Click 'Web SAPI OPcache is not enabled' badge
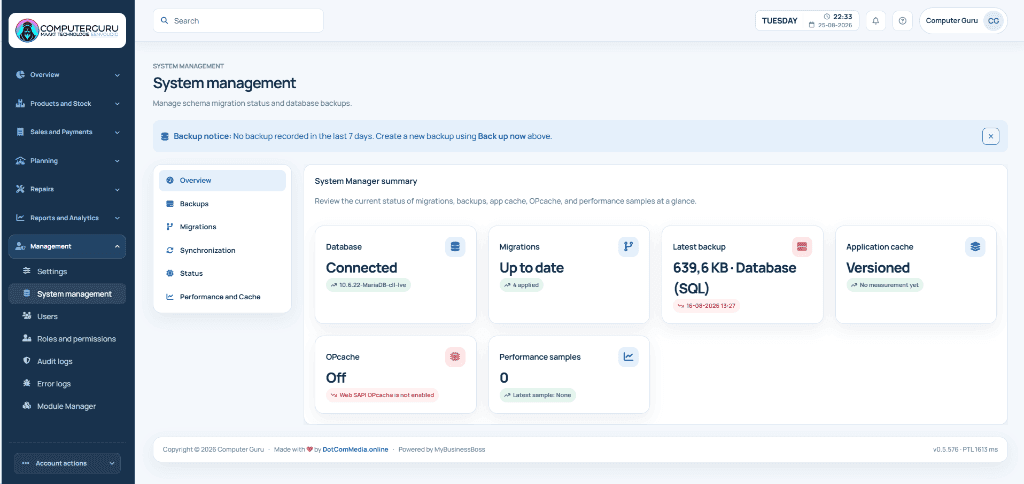The width and height of the screenshot is (1024, 484). point(382,395)
